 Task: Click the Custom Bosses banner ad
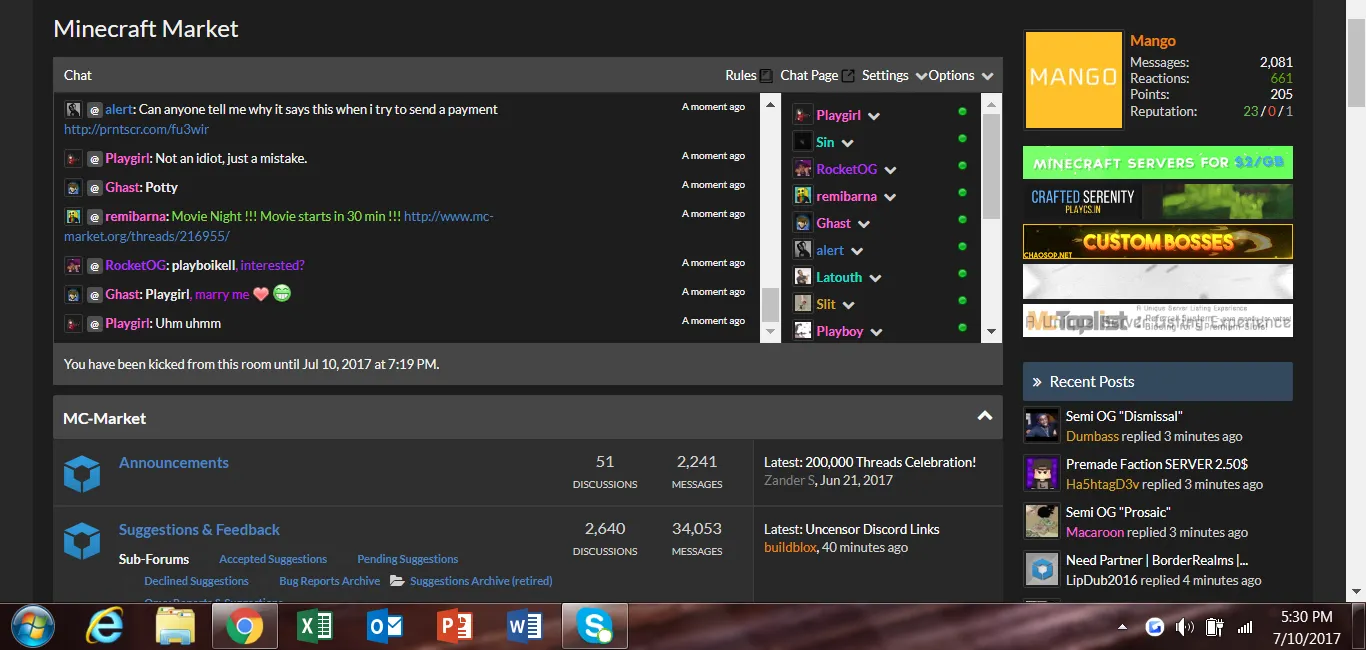(1158, 242)
